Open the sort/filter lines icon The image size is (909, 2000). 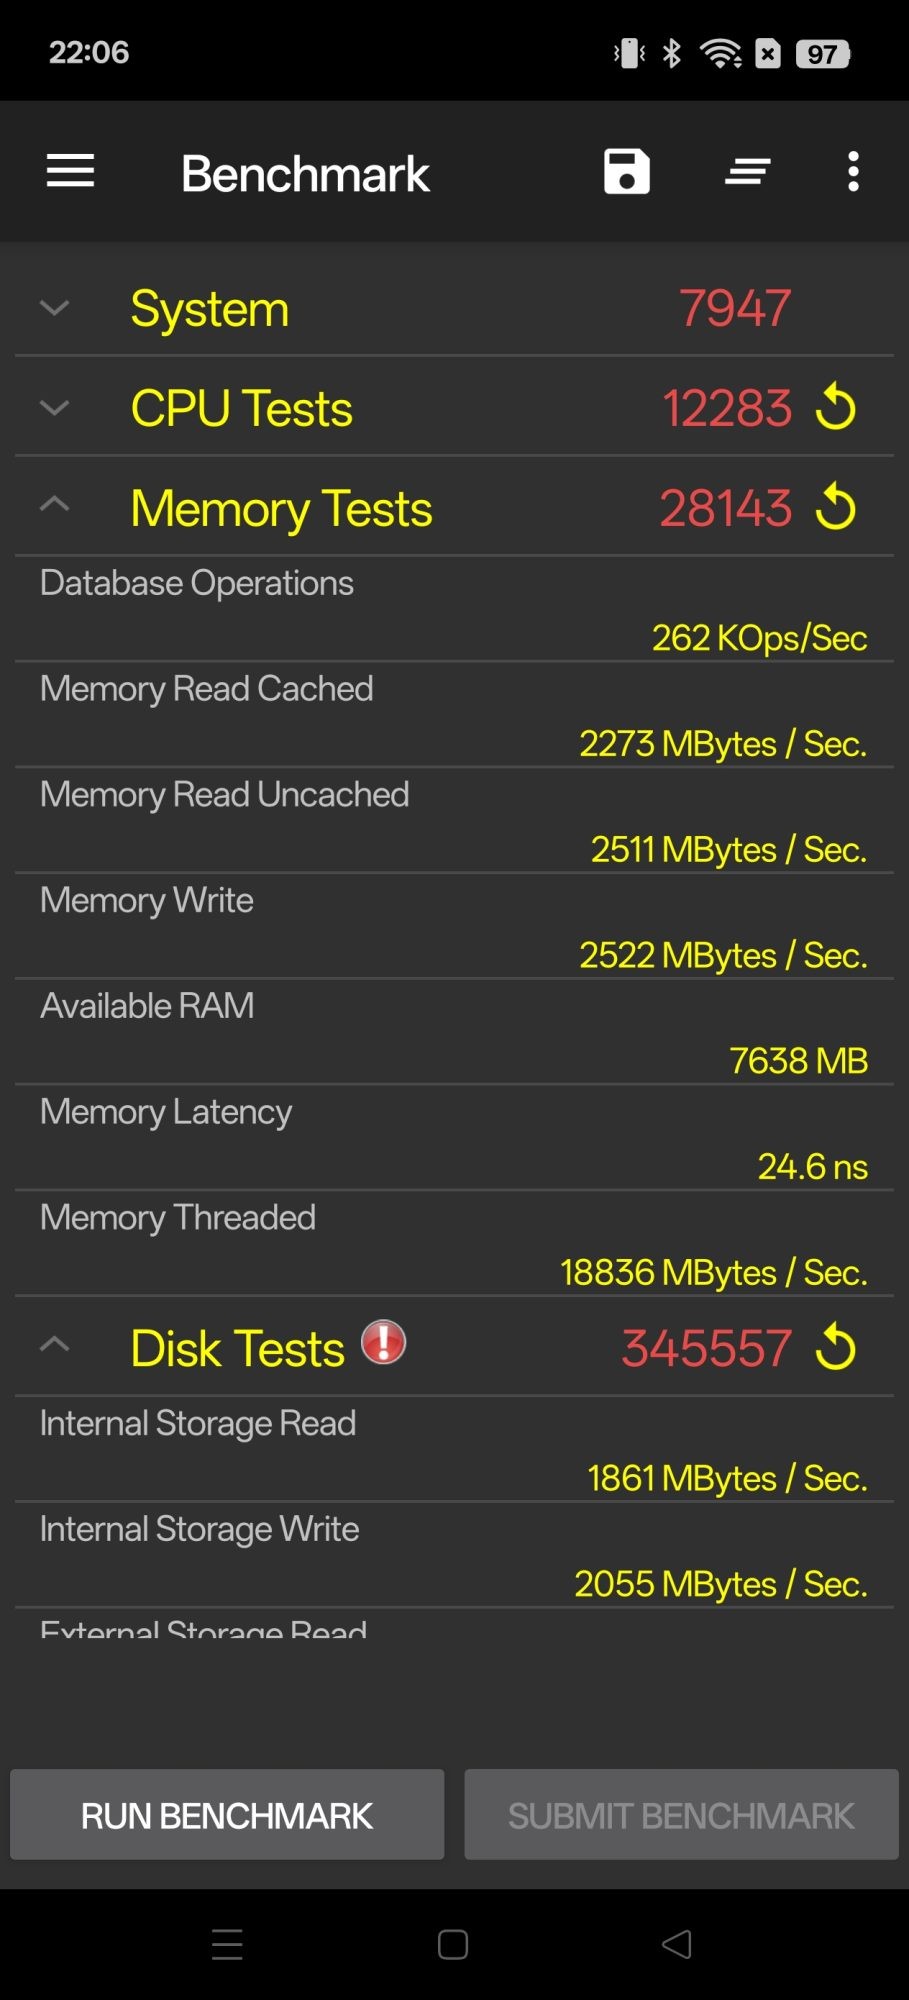[747, 172]
